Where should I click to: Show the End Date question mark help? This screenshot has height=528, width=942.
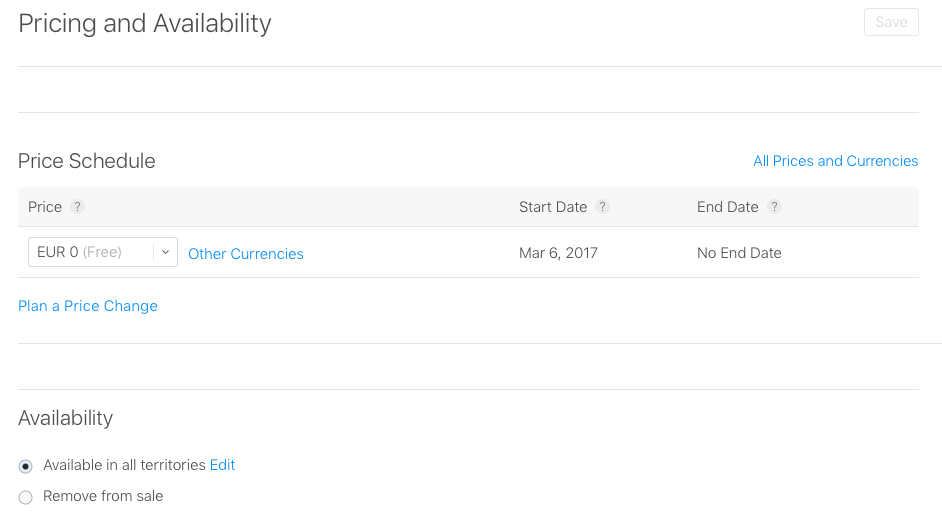pos(774,207)
